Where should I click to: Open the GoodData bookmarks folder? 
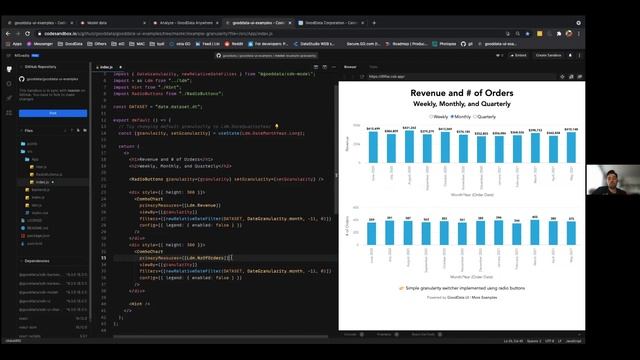pos(70,44)
